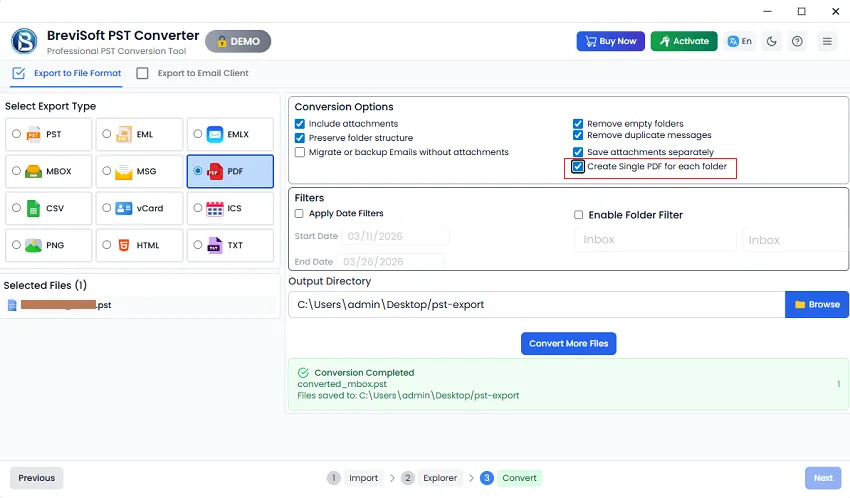Click the 'Files saved to' path text
Viewport: 850px width, 498px height.
tap(408, 396)
